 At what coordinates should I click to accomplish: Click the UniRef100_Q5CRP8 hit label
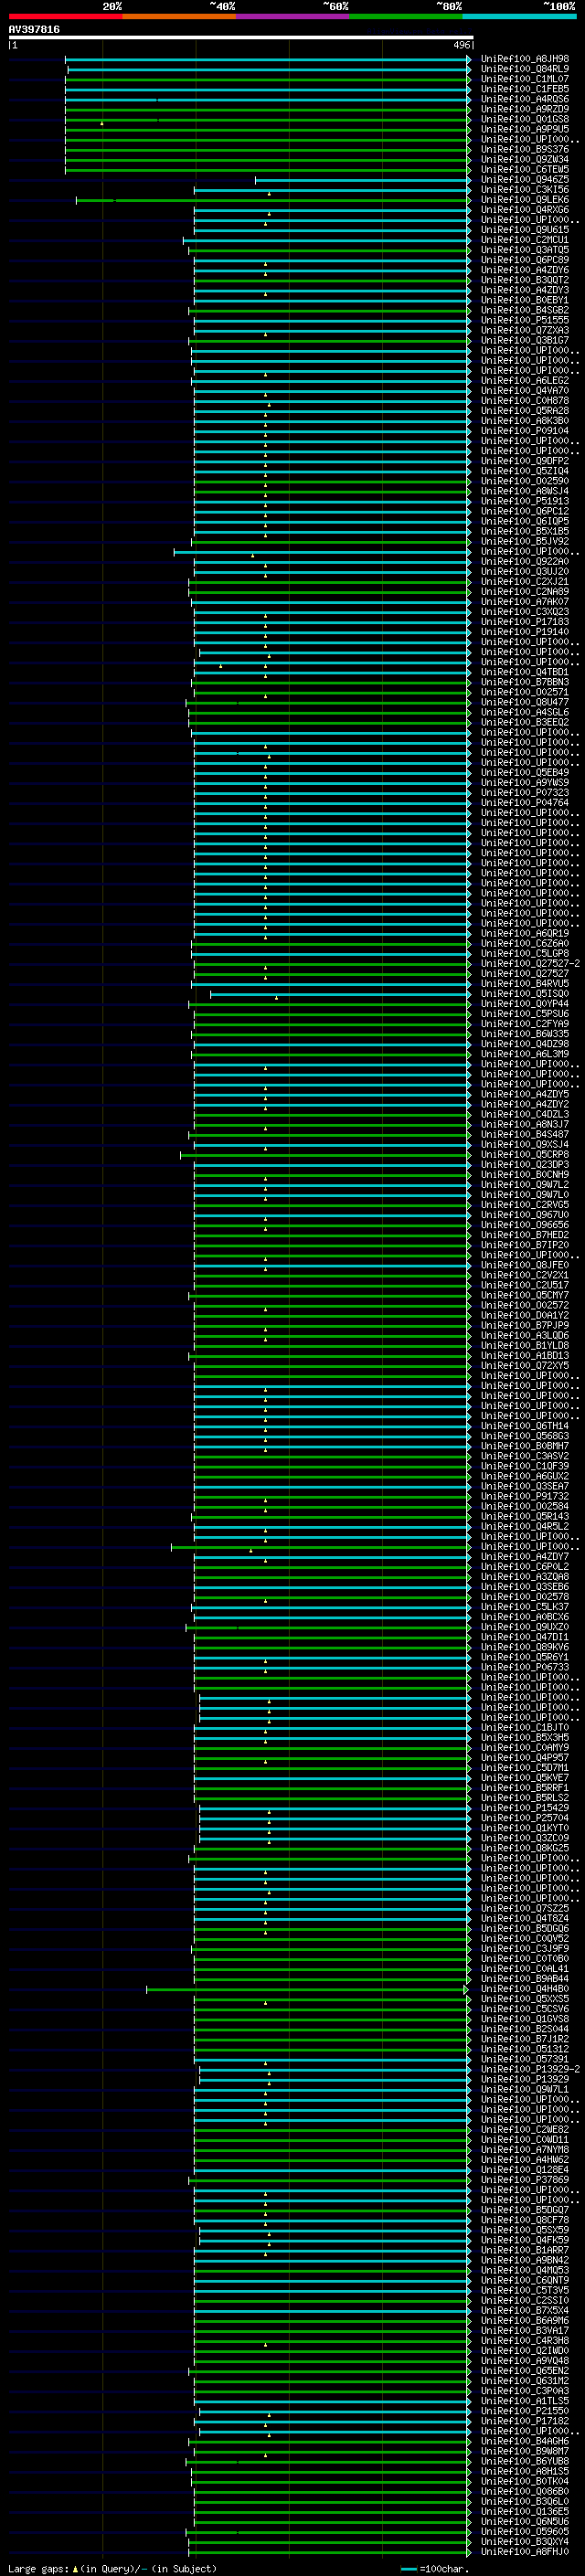[525, 1154]
